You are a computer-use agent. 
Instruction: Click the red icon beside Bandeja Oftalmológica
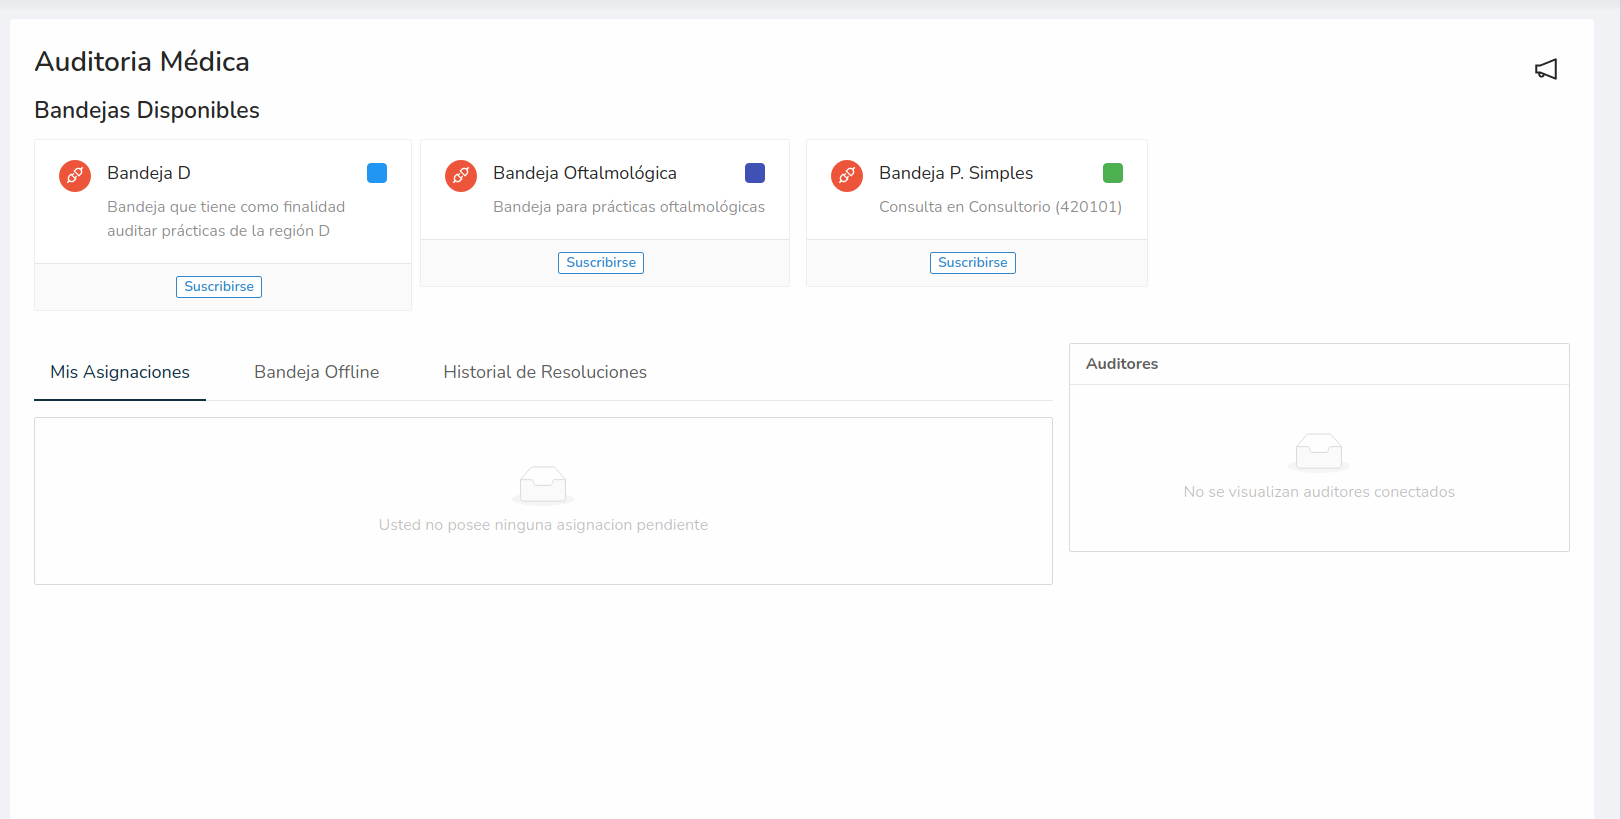[x=461, y=176]
